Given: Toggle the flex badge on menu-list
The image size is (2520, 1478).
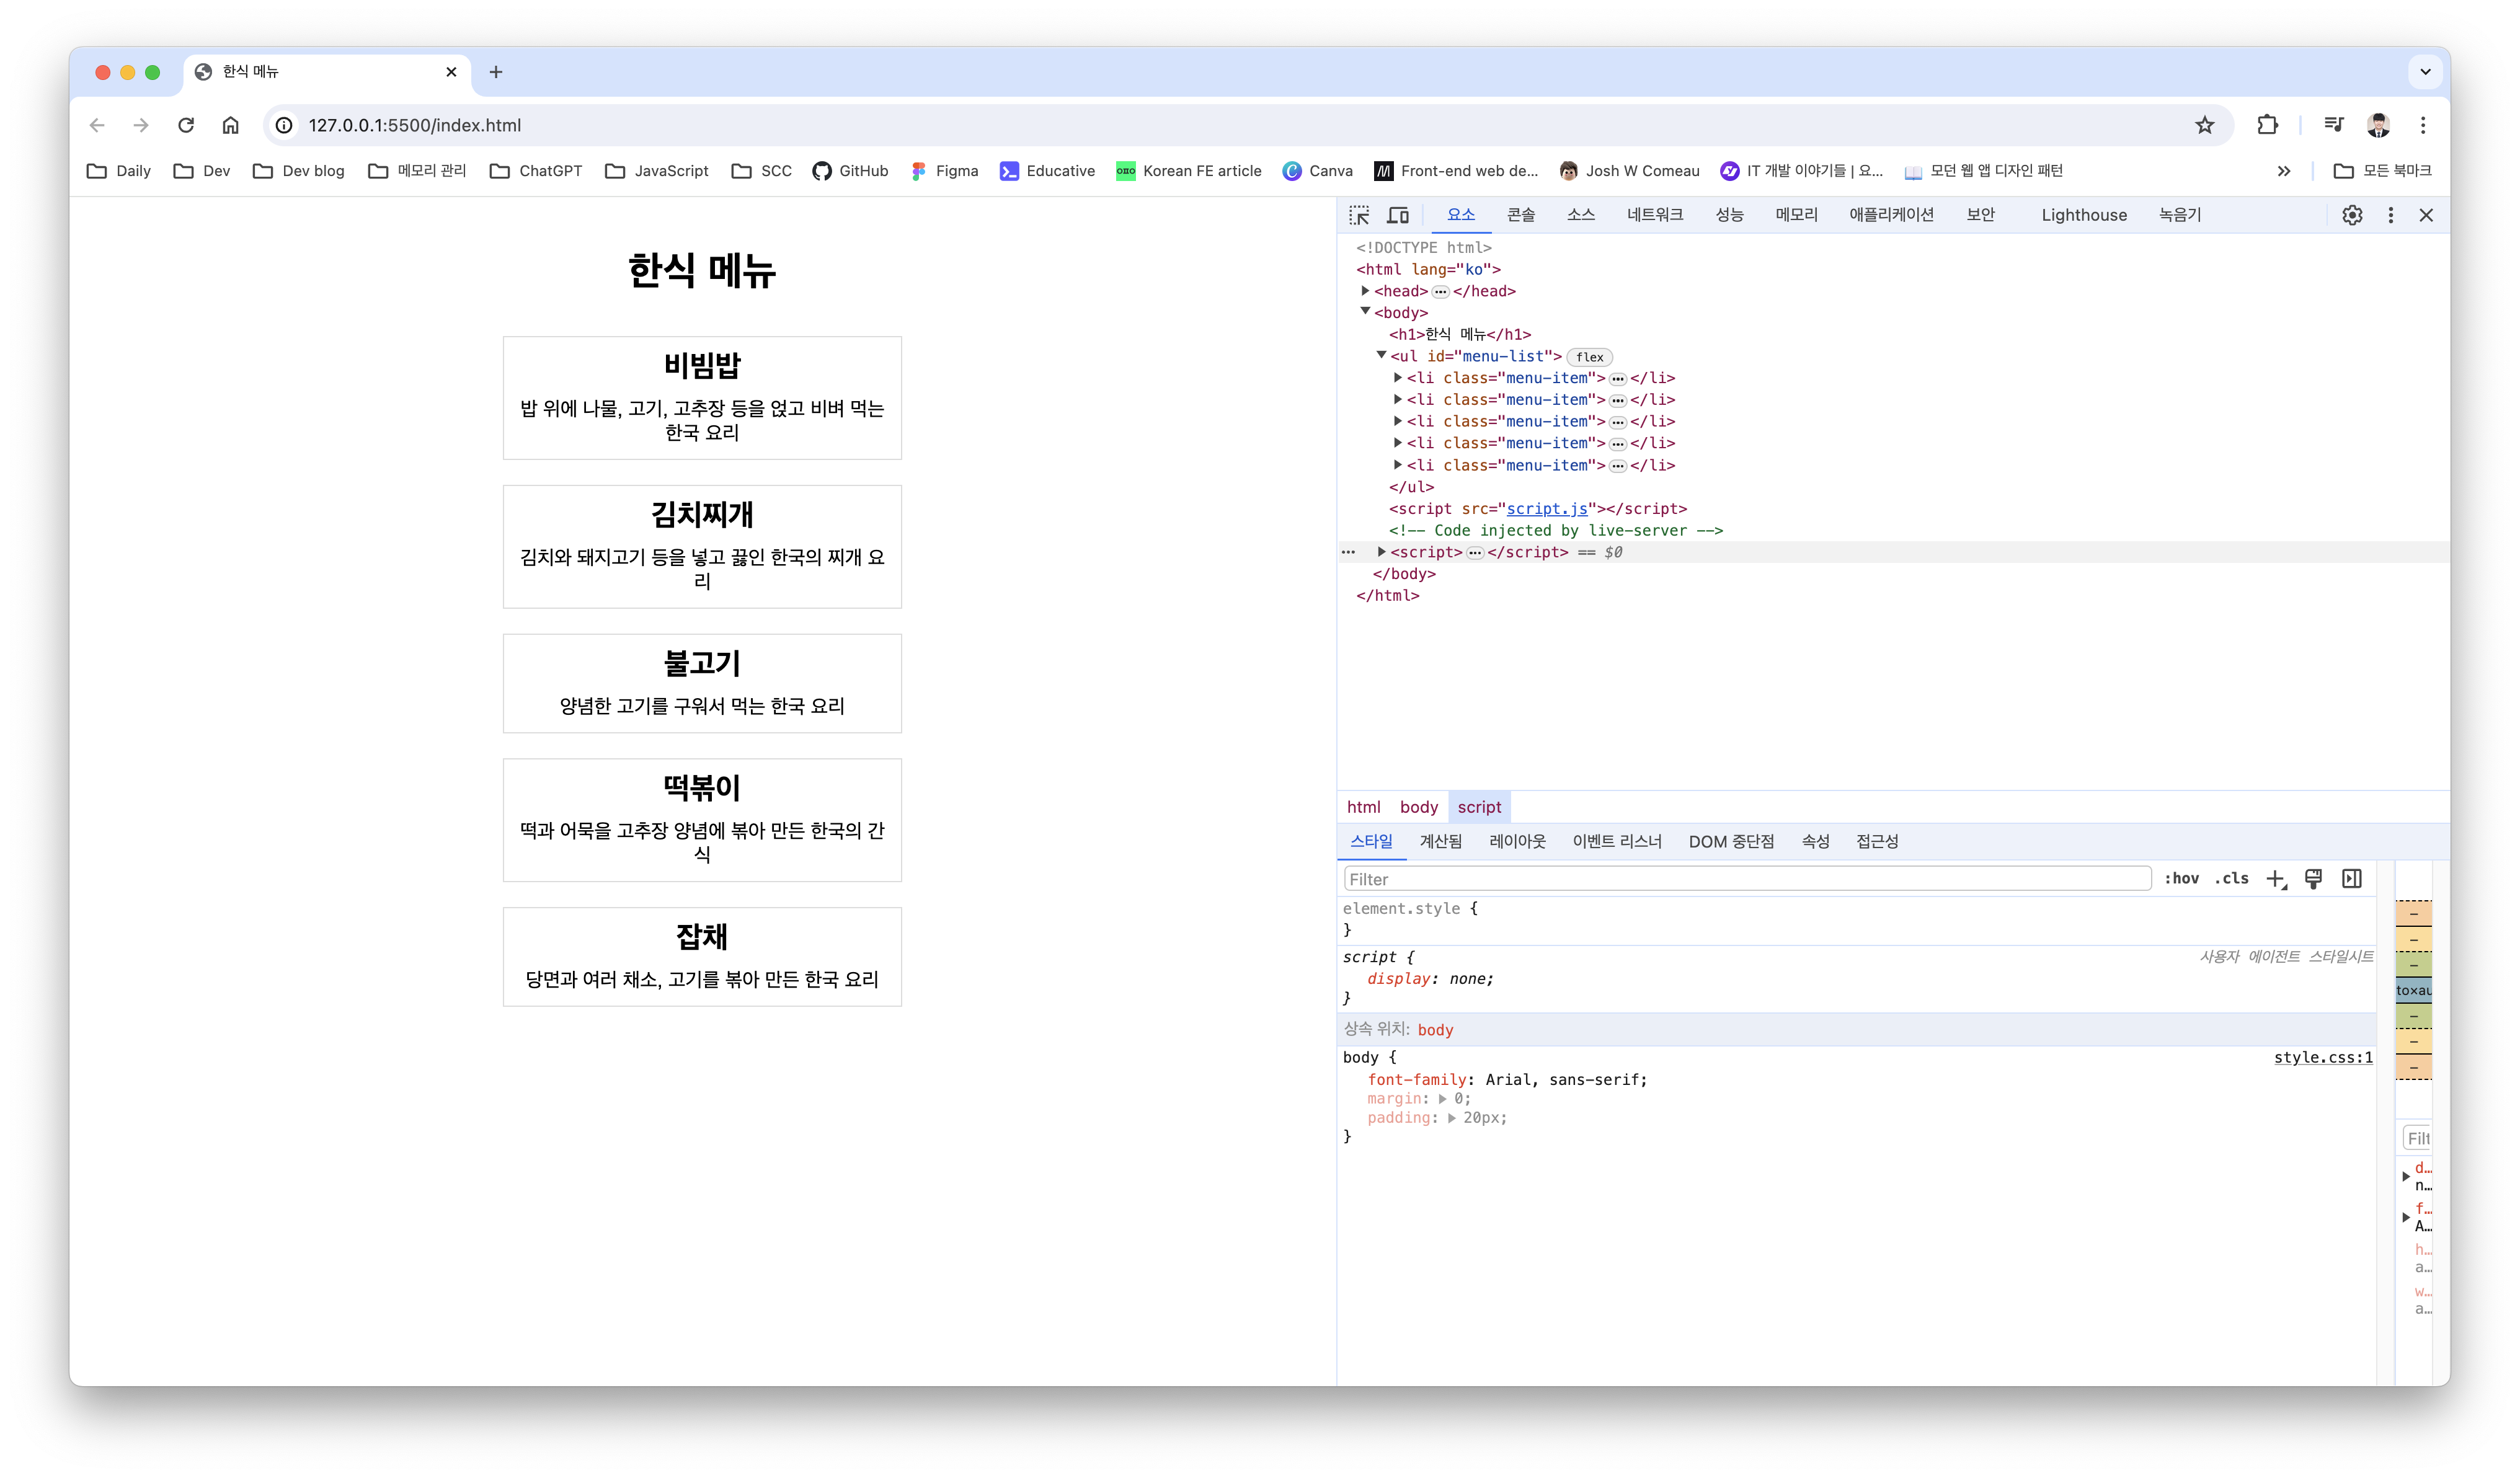Looking at the screenshot, I should 1589,357.
